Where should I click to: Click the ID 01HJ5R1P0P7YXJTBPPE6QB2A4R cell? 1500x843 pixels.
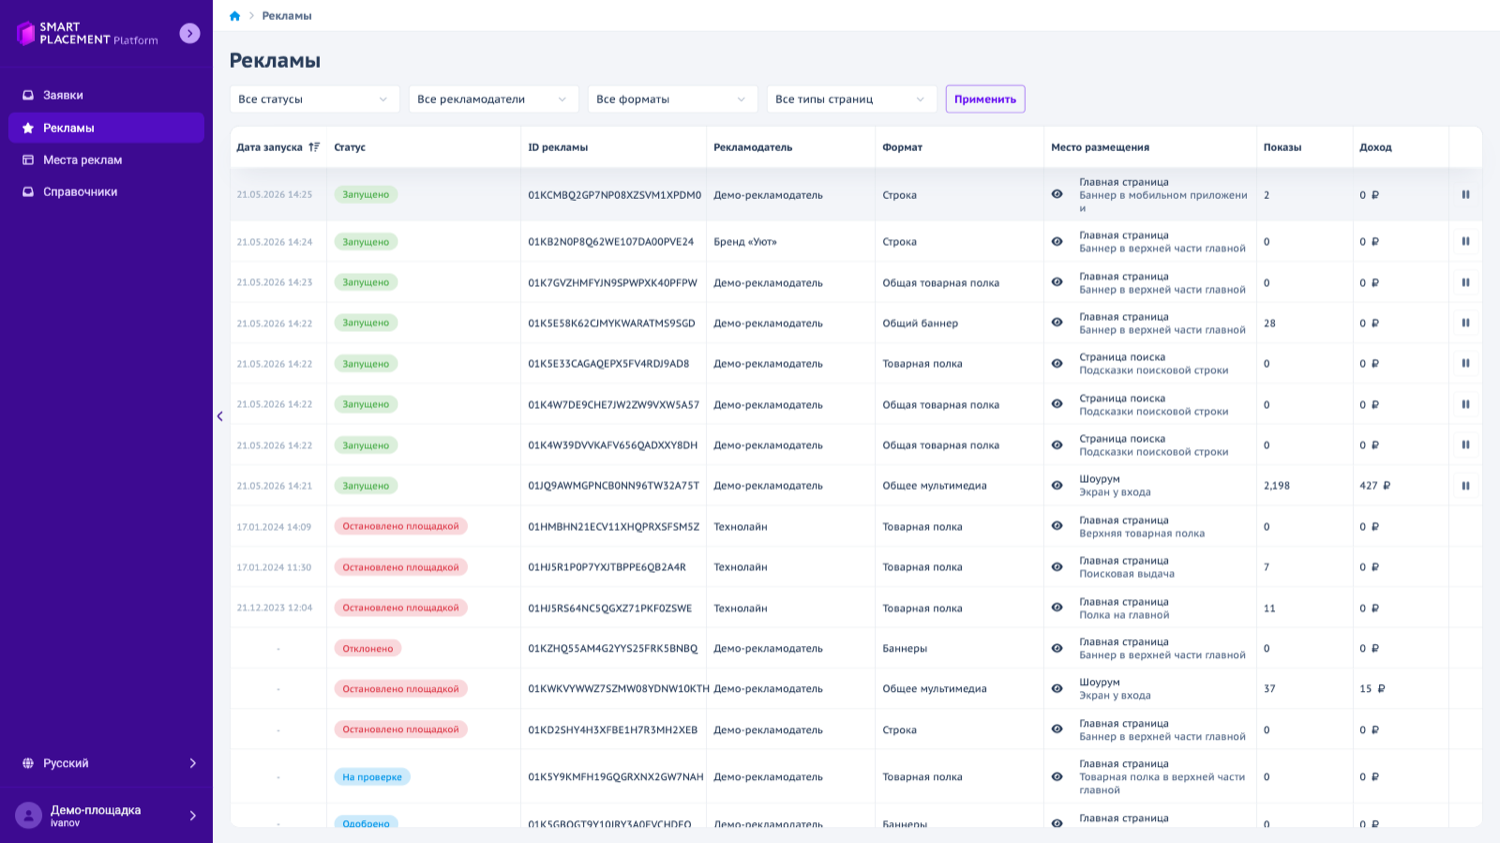pos(607,567)
